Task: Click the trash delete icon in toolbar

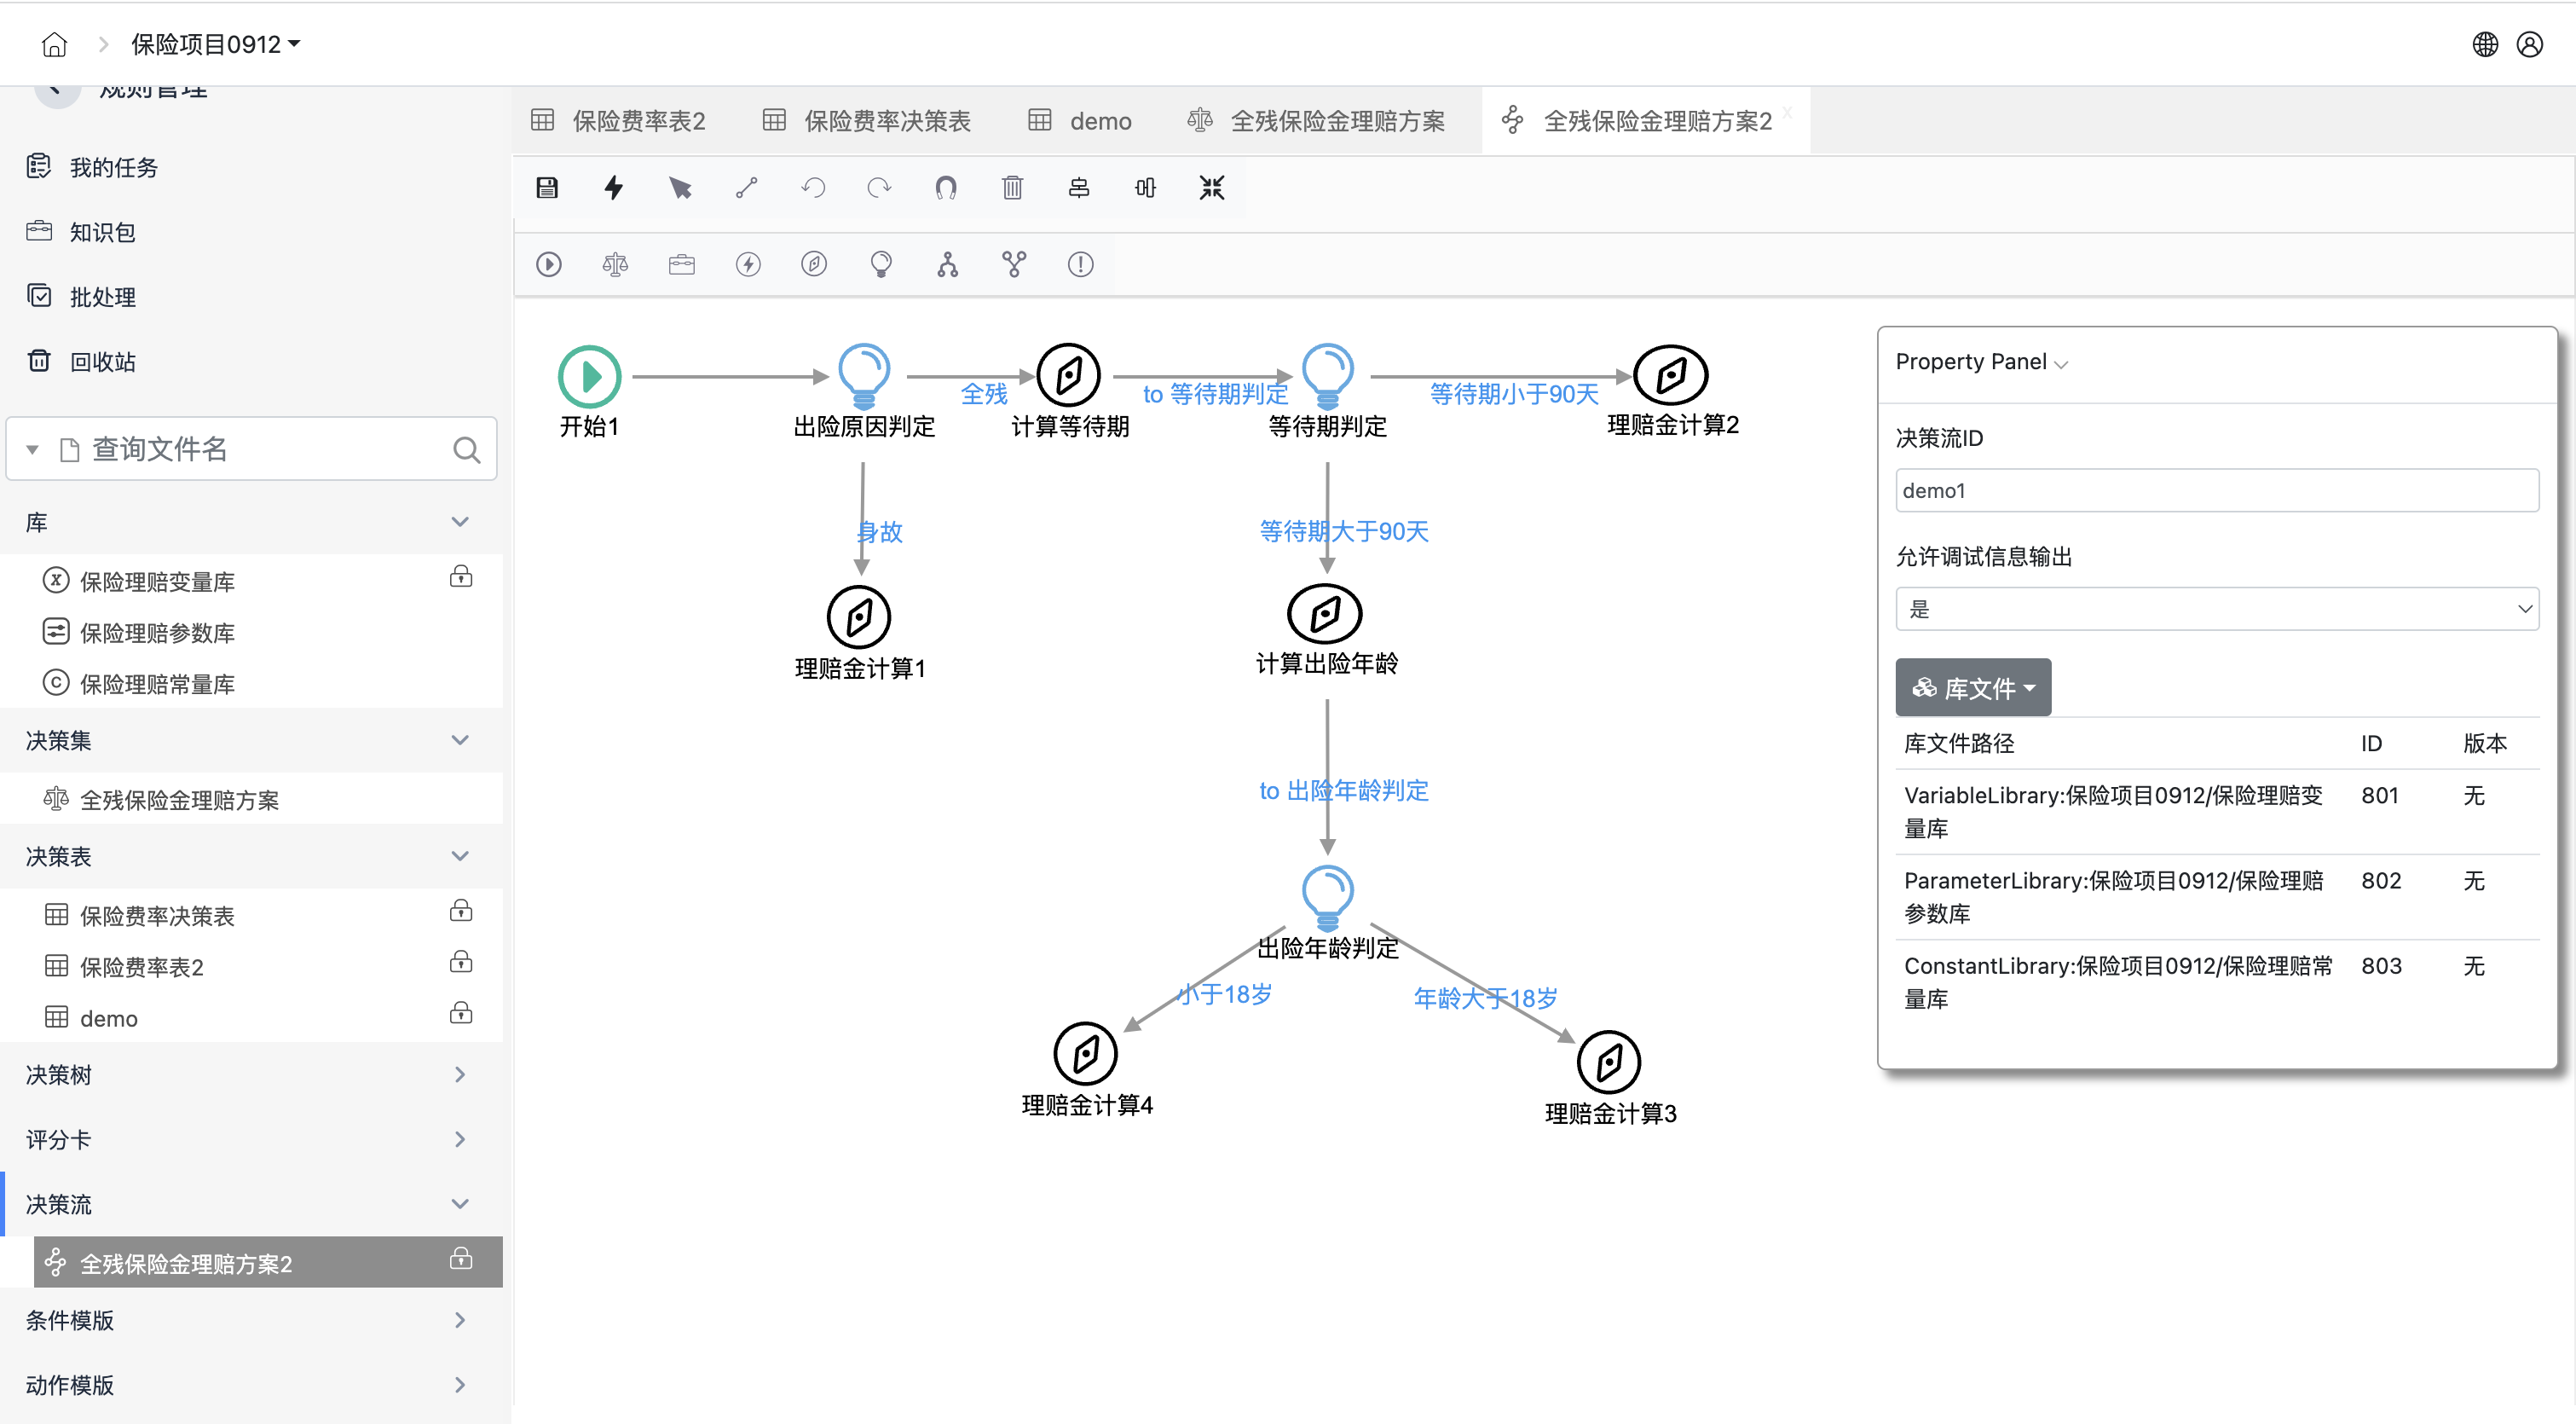Action: click(1012, 188)
